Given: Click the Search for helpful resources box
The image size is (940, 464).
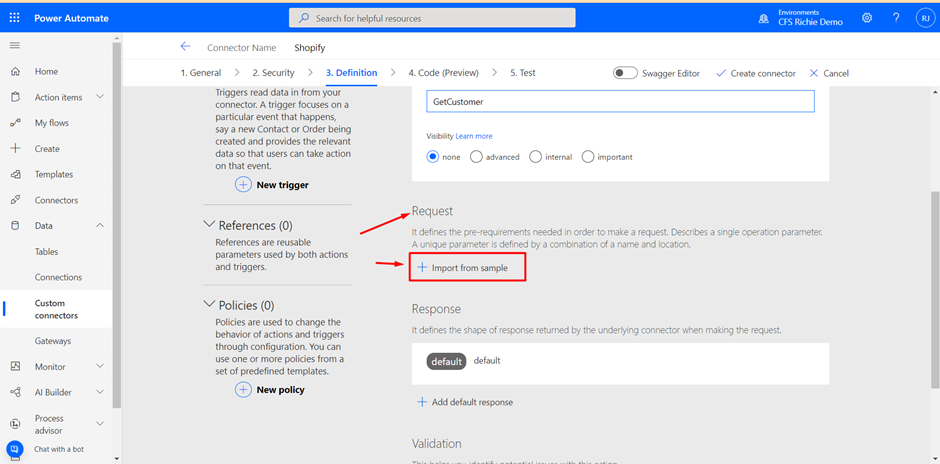Looking at the screenshot, I should [432, 18].
